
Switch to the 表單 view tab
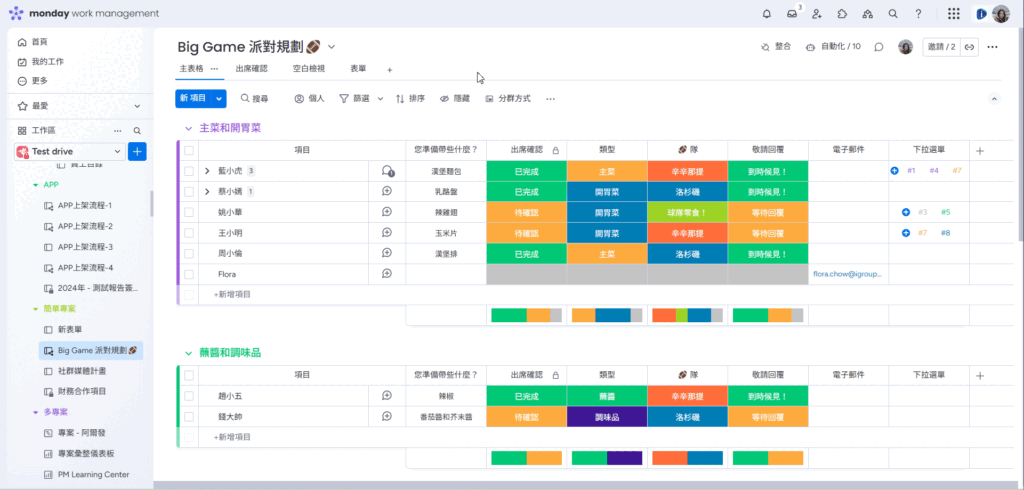pos(358,69)
